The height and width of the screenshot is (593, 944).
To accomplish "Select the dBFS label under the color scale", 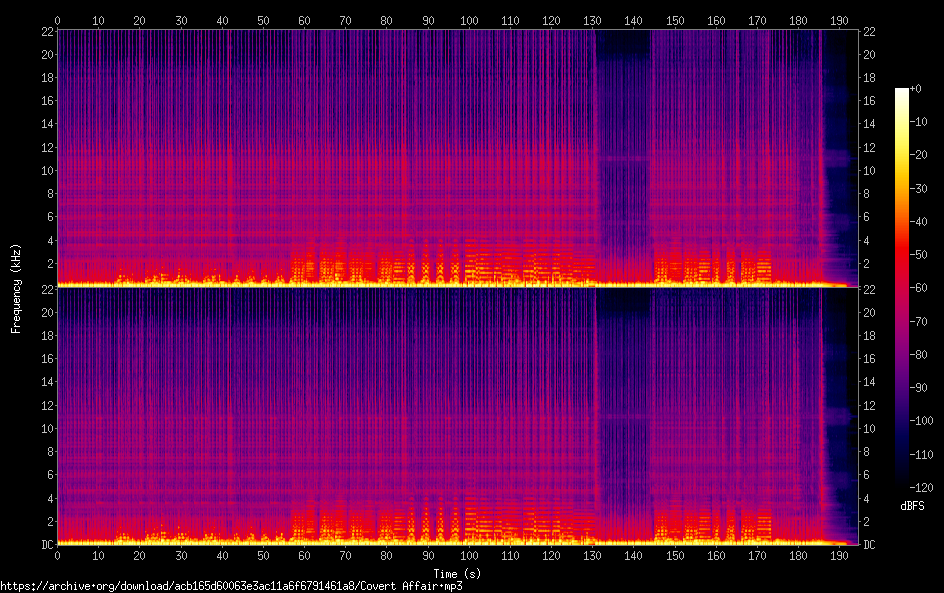I will coord(912,507).
